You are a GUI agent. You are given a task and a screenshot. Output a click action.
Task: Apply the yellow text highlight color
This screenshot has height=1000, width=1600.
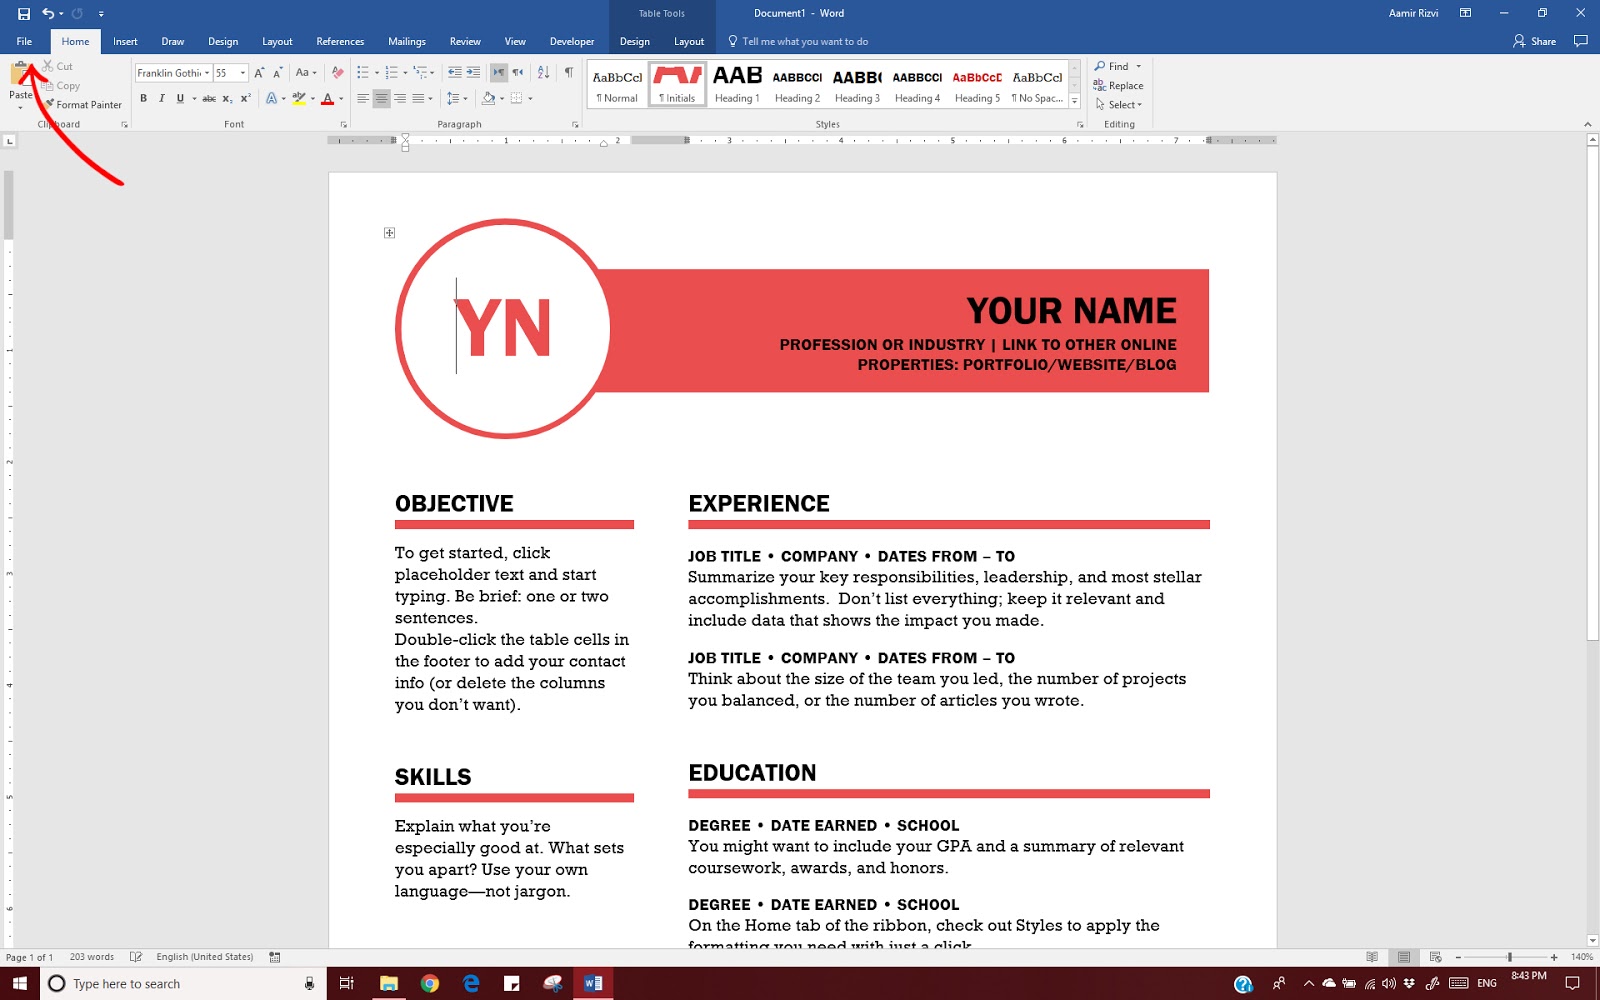click(x=298, y=99)
